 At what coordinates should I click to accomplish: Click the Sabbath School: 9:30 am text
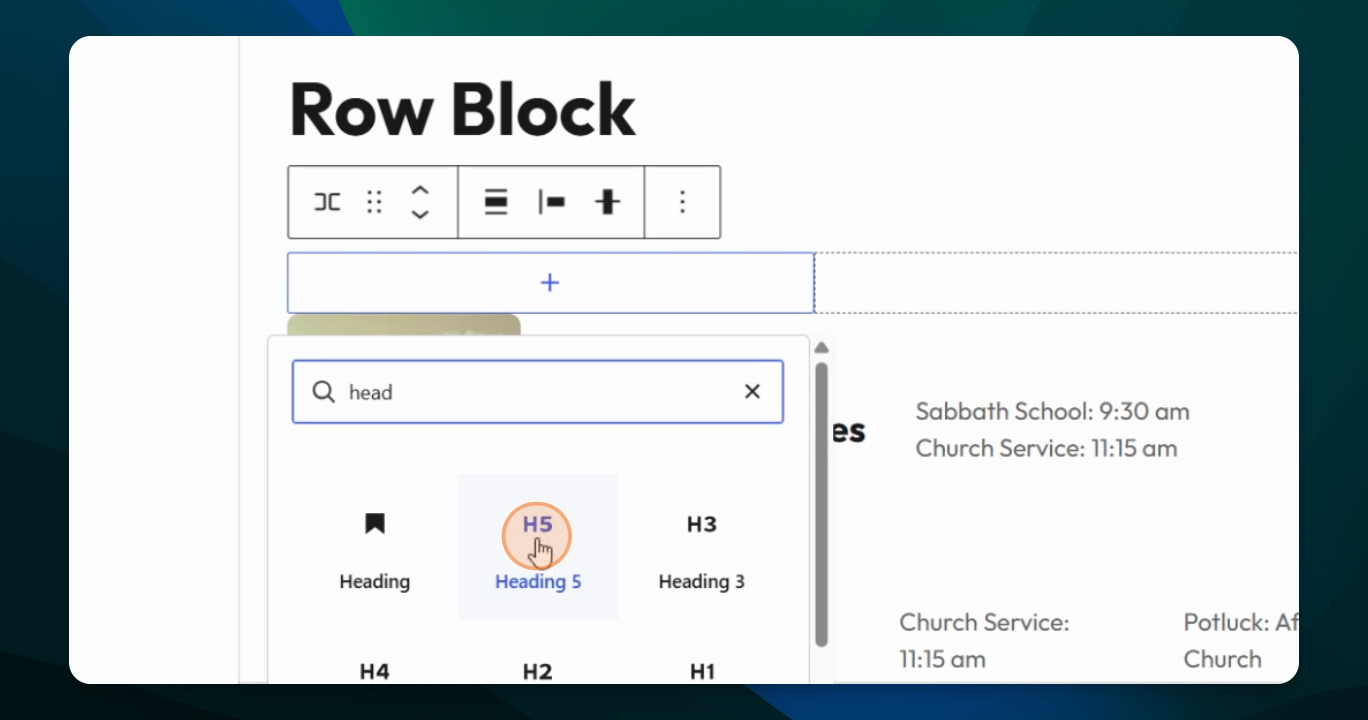[1052, 411]
